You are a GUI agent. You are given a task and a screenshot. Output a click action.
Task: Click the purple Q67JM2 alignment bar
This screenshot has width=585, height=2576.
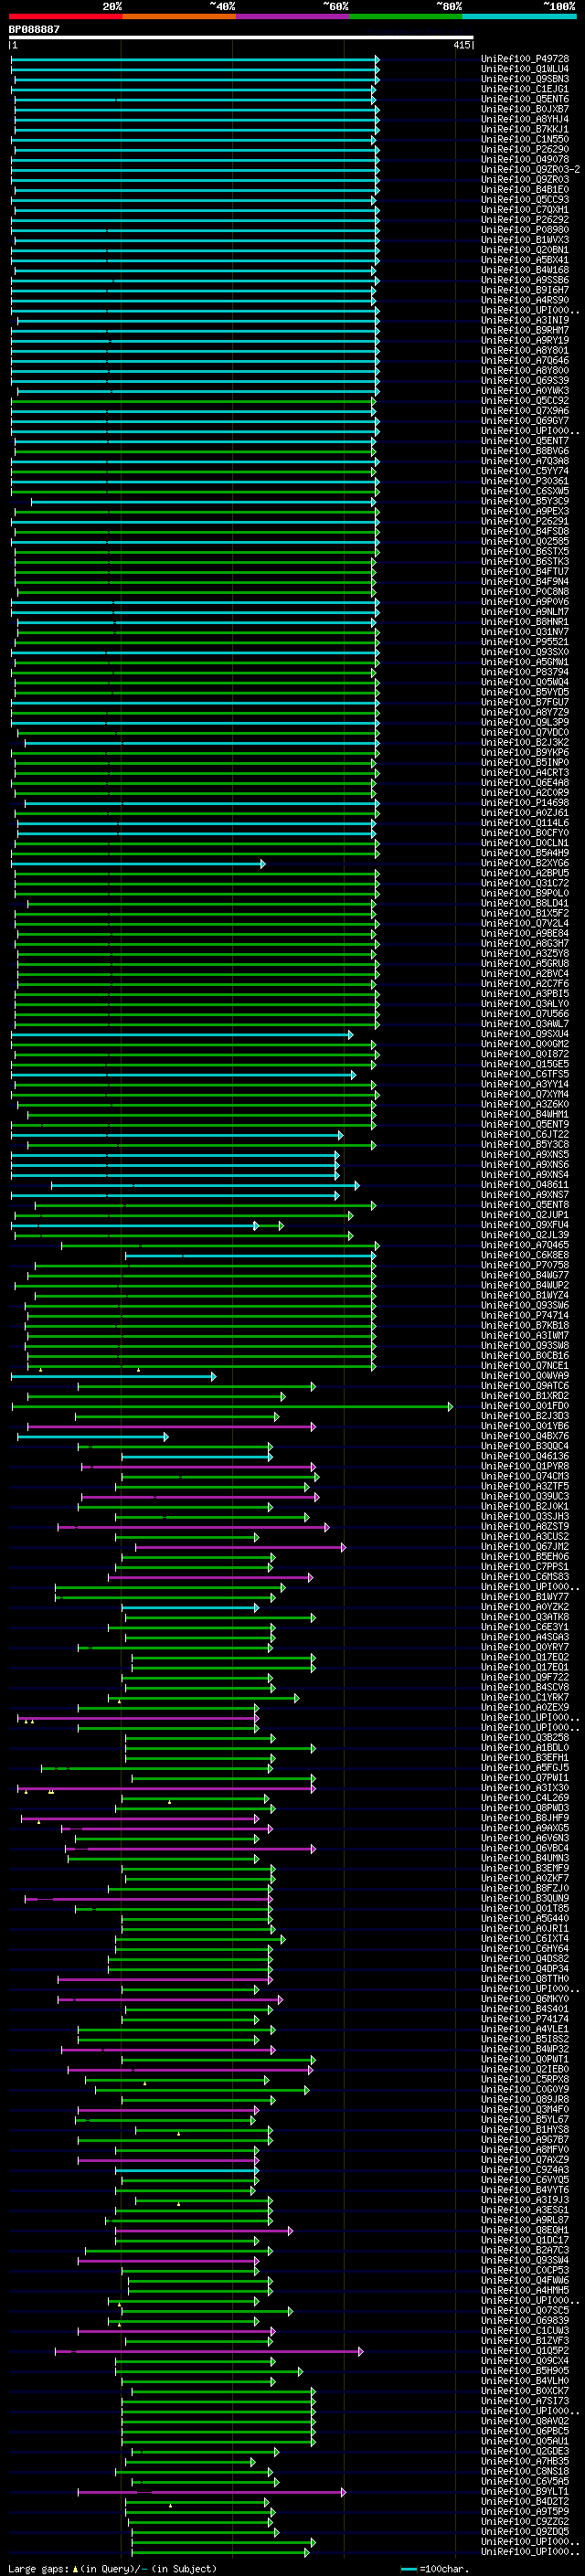pyautogui.click(x=240, y=1548)
